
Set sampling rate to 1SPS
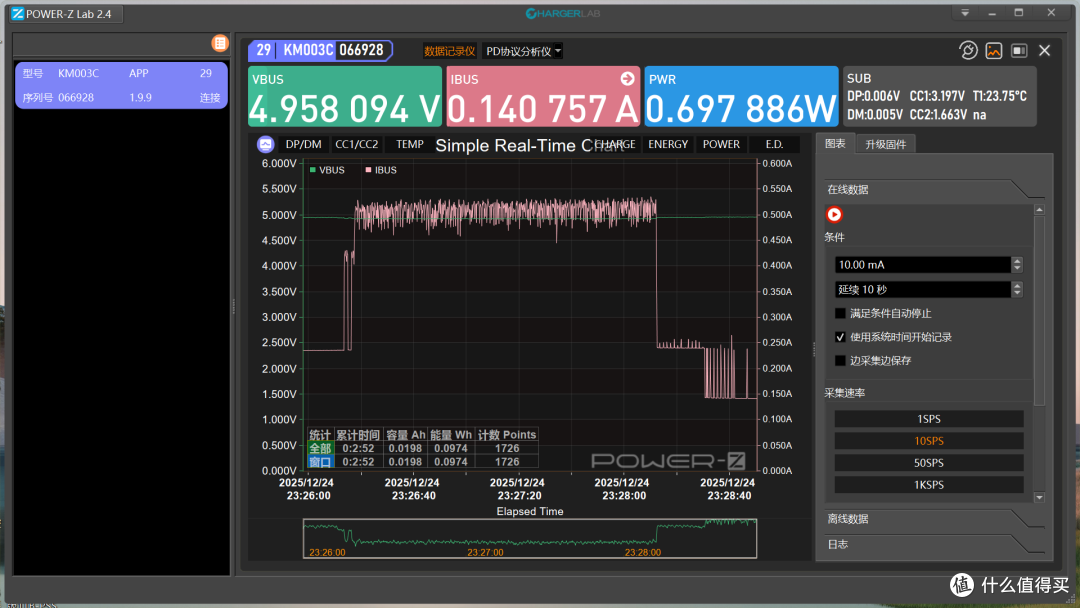point(928,419)
